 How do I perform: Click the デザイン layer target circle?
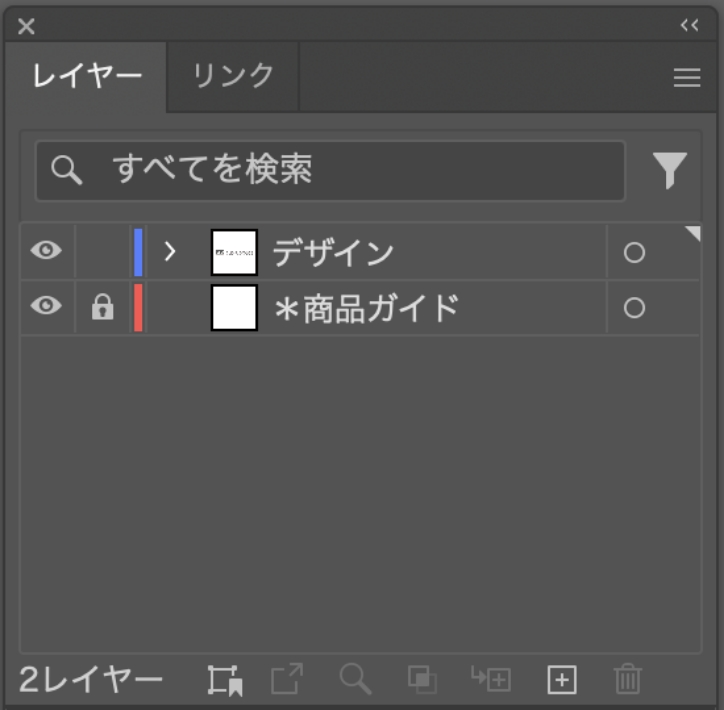(x=634, y=253)
